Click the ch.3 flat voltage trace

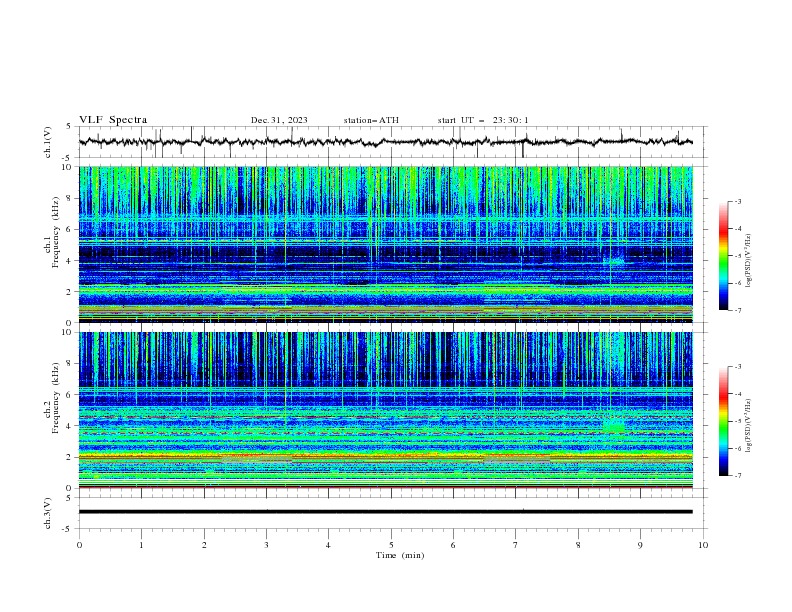(385, 512)
